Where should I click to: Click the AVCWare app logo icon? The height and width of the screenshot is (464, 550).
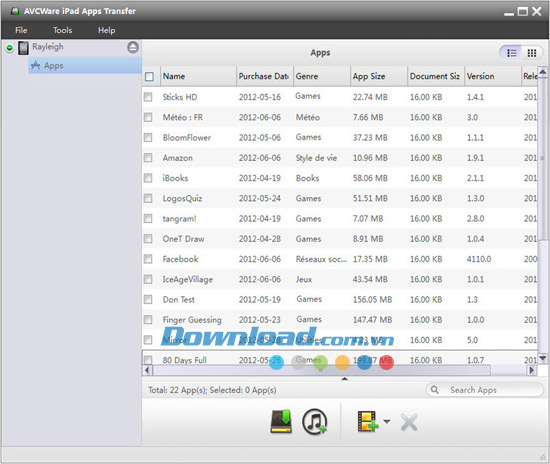pyautogui.click(x=15, y=11)
